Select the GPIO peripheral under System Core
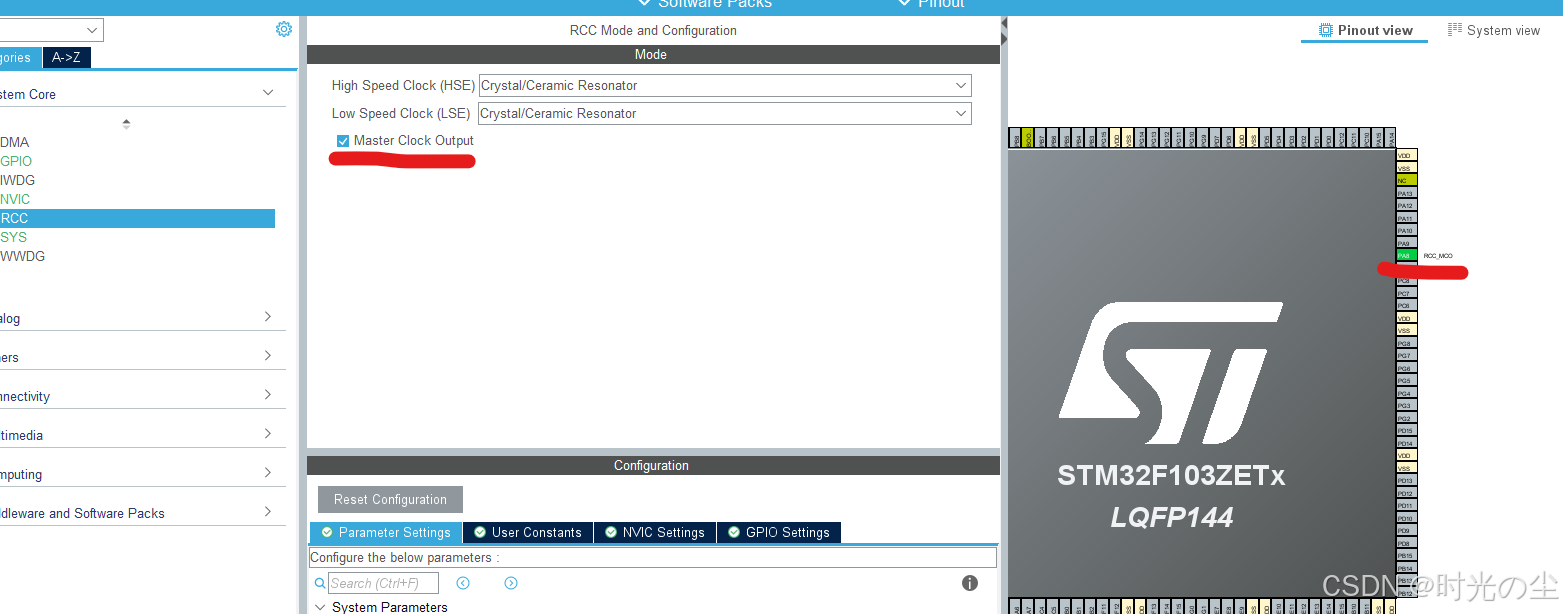1563x614 pixels. 16,161
